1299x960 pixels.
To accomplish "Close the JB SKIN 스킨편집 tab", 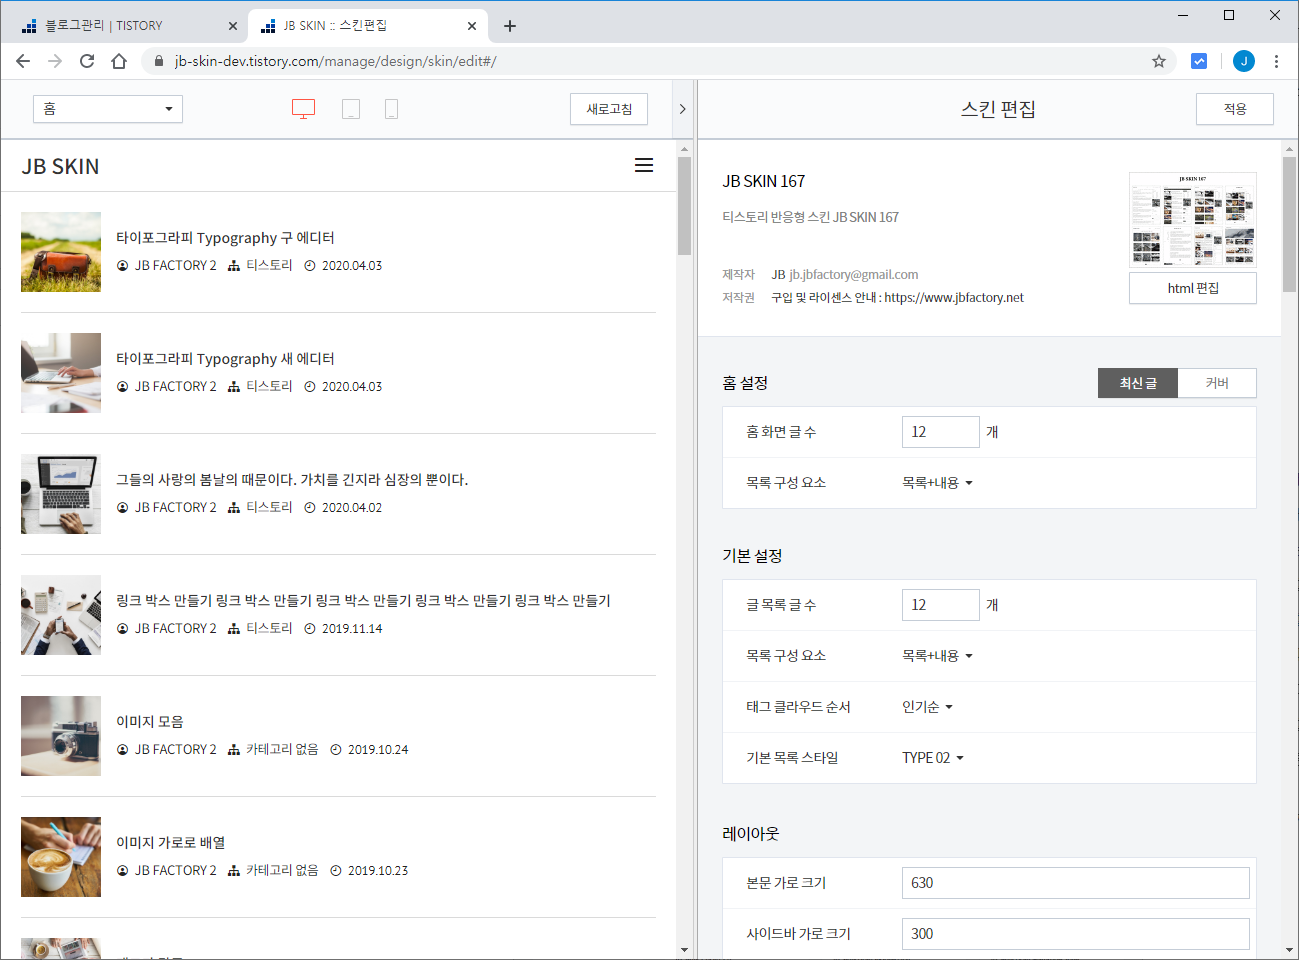I will pos(472,26).
